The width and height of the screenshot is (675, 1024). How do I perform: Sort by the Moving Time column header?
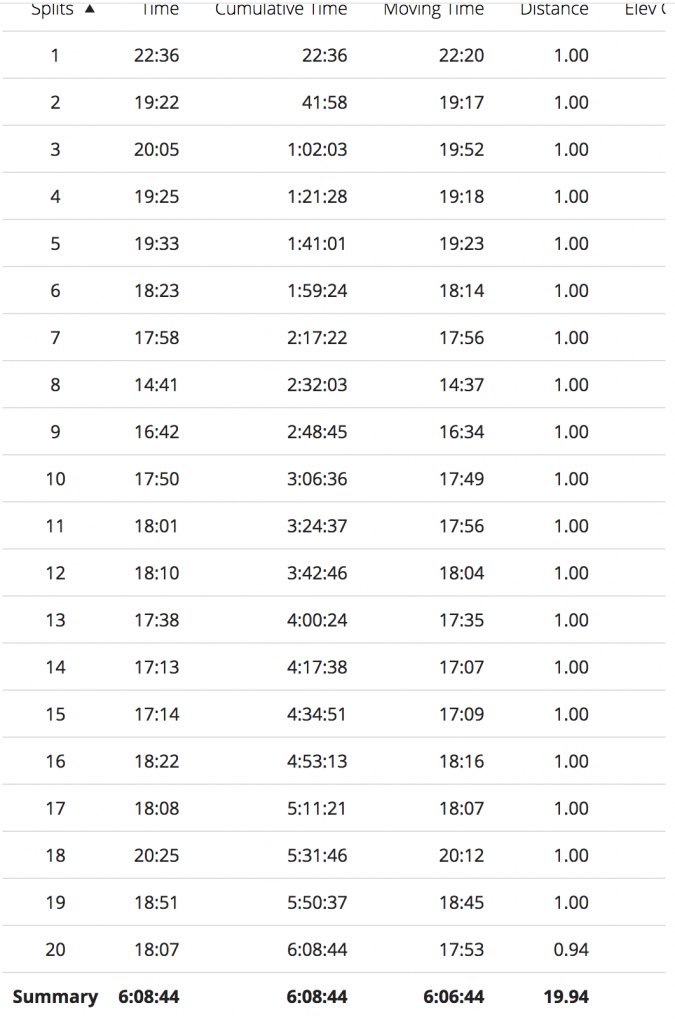(434, 8)
